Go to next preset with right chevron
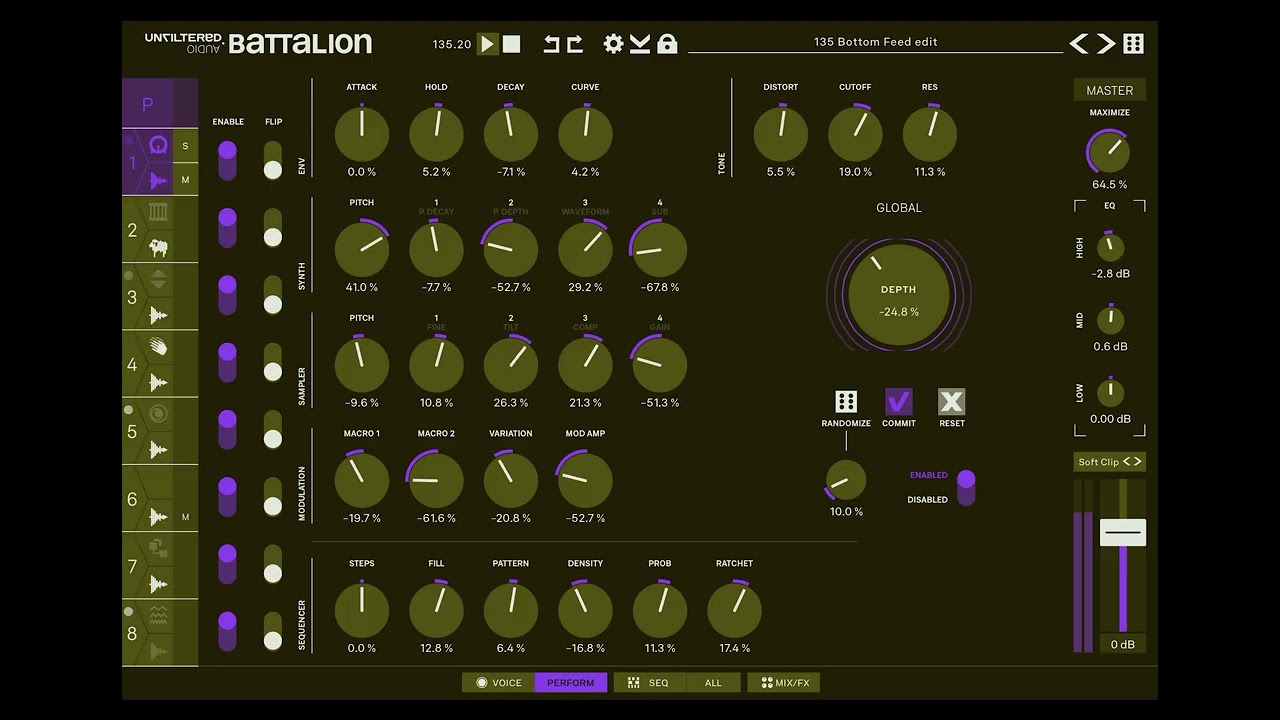 click(1105, 43)
